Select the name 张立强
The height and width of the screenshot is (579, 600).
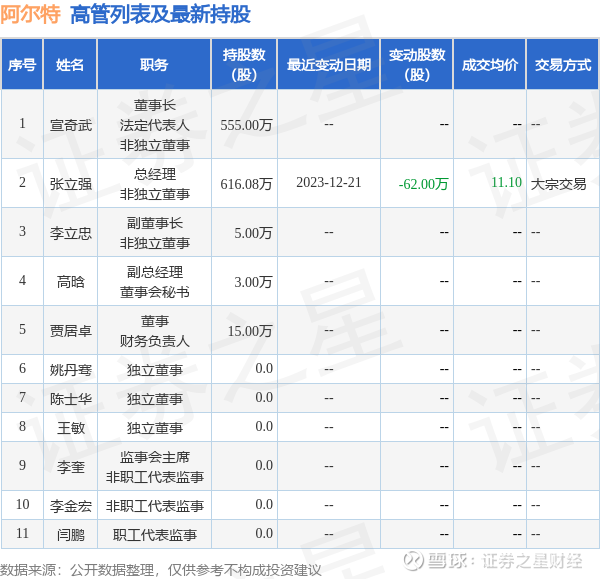coord(71,184)
